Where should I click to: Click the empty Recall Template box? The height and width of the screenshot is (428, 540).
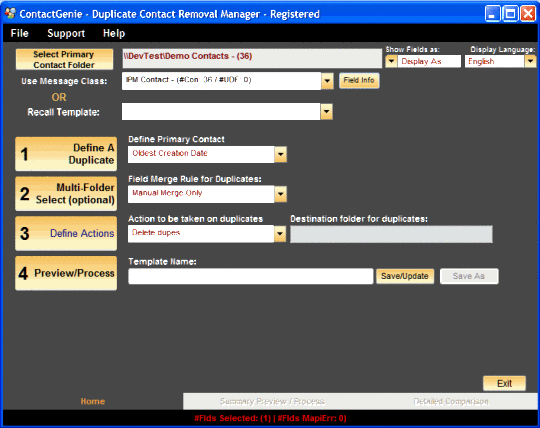coord(221,112)
